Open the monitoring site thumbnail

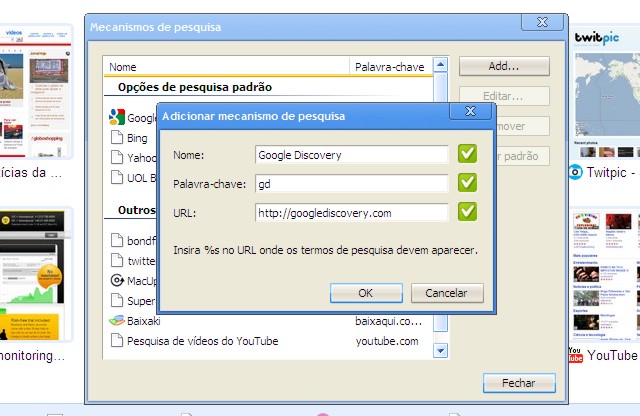(35, 275)
